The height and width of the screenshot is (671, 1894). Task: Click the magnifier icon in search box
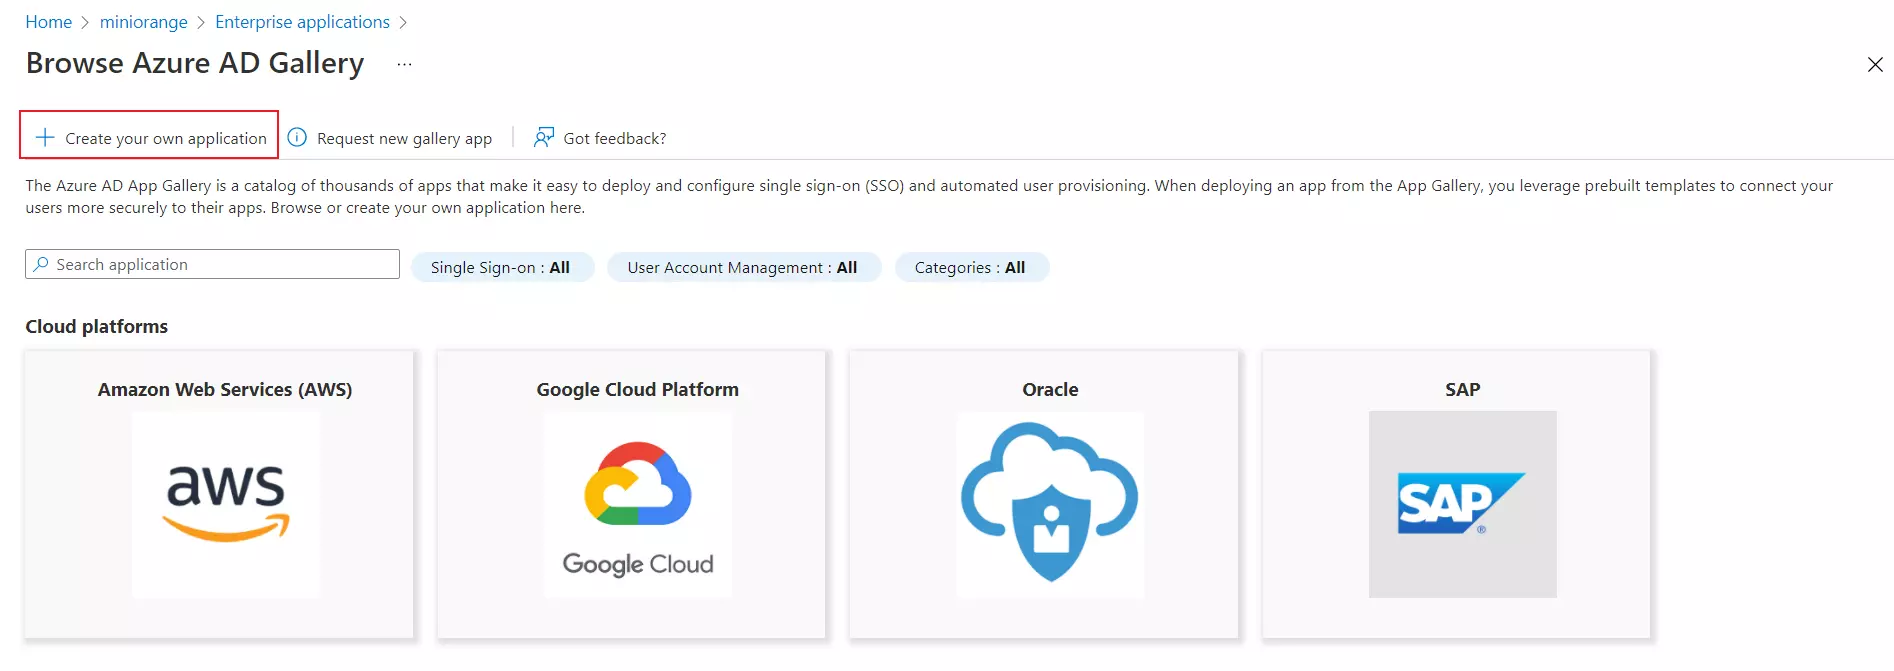[x=41, y=265]
